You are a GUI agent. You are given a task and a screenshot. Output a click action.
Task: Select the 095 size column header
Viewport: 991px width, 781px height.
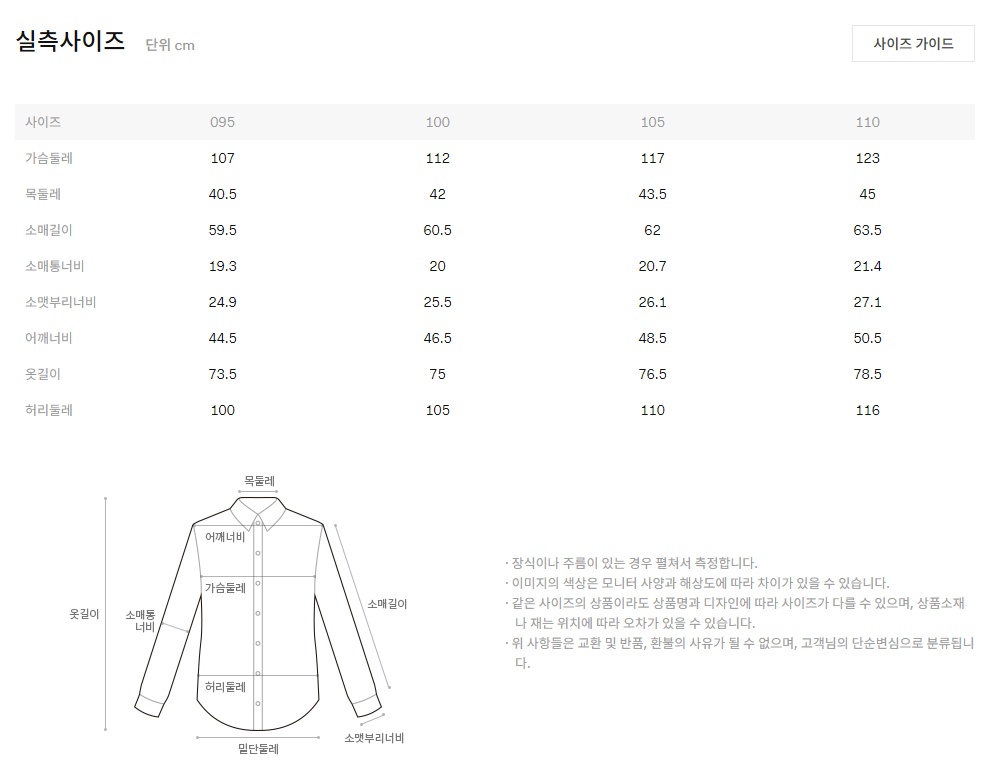222,122
